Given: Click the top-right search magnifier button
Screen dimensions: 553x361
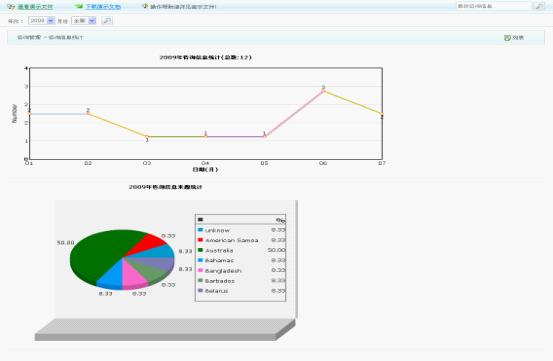Looking at the screenshot, I should pyautogui.click(x=539, y=6).
